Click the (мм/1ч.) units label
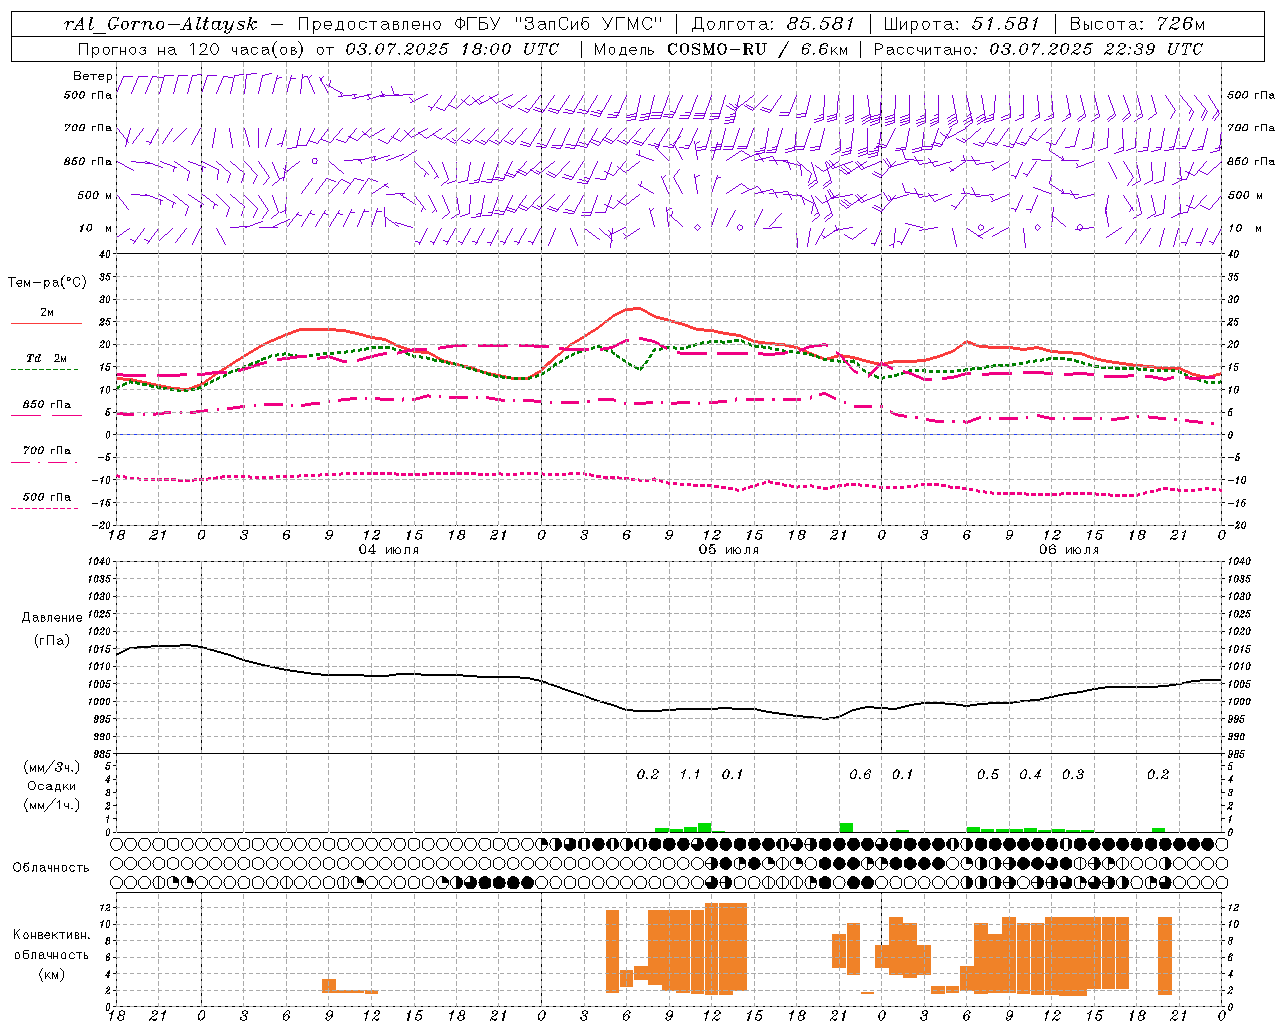 point(52,805)
